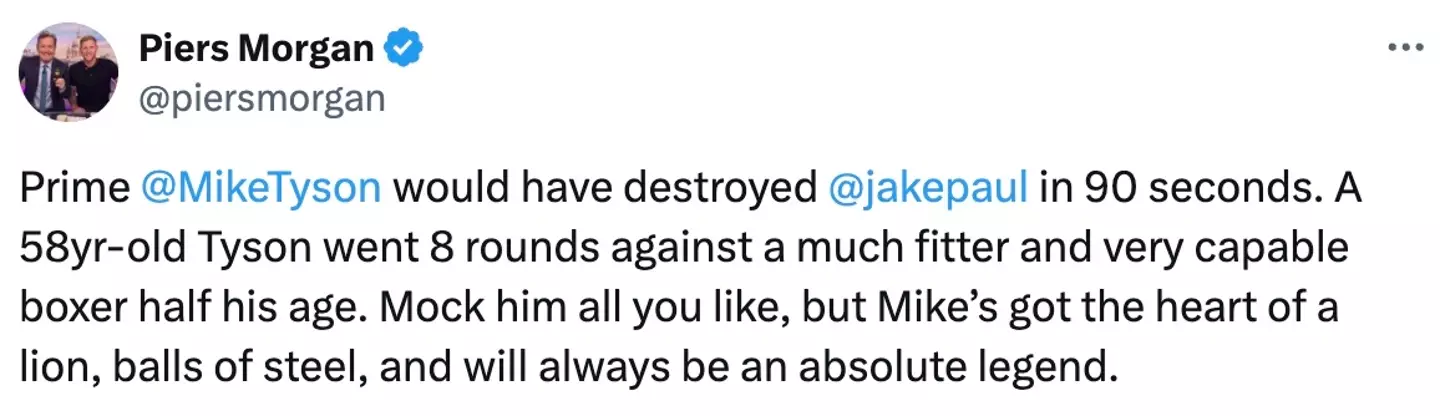Follow the @MikeTyson mention link

click(x=261, y=188)
